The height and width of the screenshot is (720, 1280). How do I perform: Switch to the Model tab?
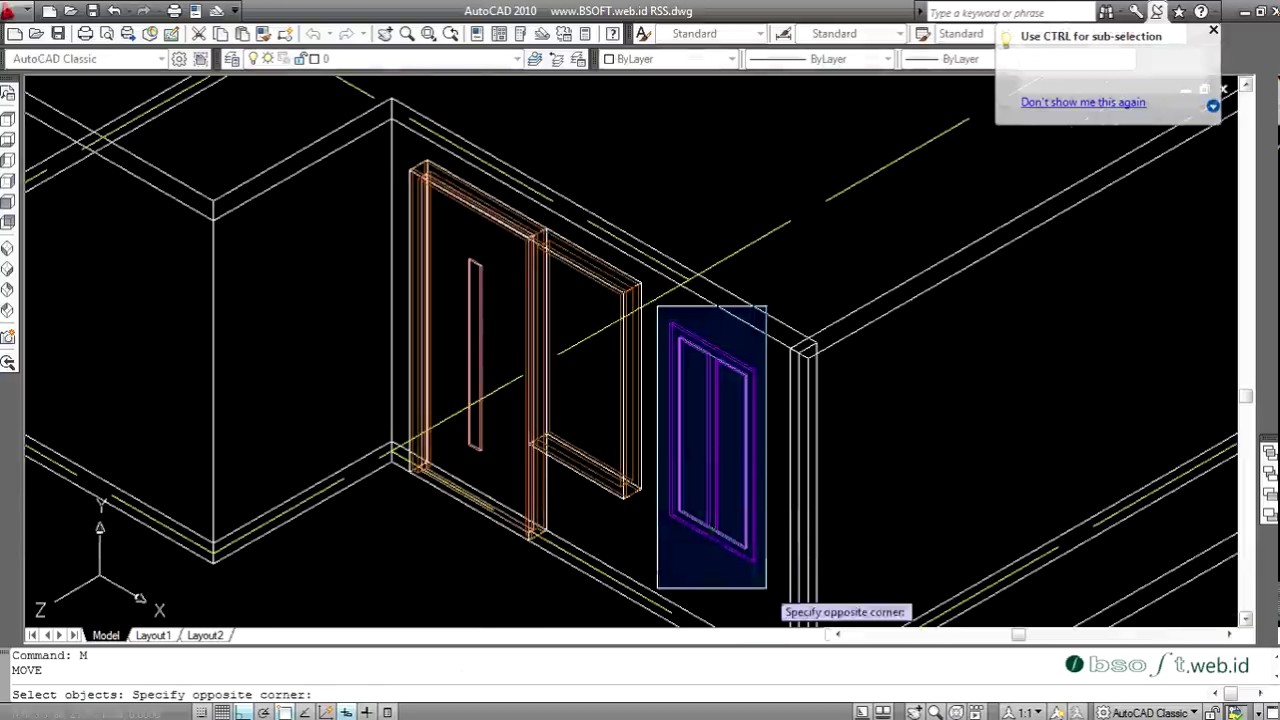(x=106, y=636)
